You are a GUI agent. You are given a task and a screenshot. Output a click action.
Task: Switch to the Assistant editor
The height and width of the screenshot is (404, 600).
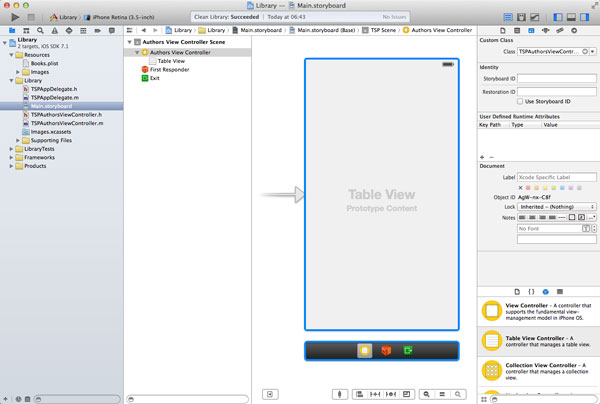521,17
